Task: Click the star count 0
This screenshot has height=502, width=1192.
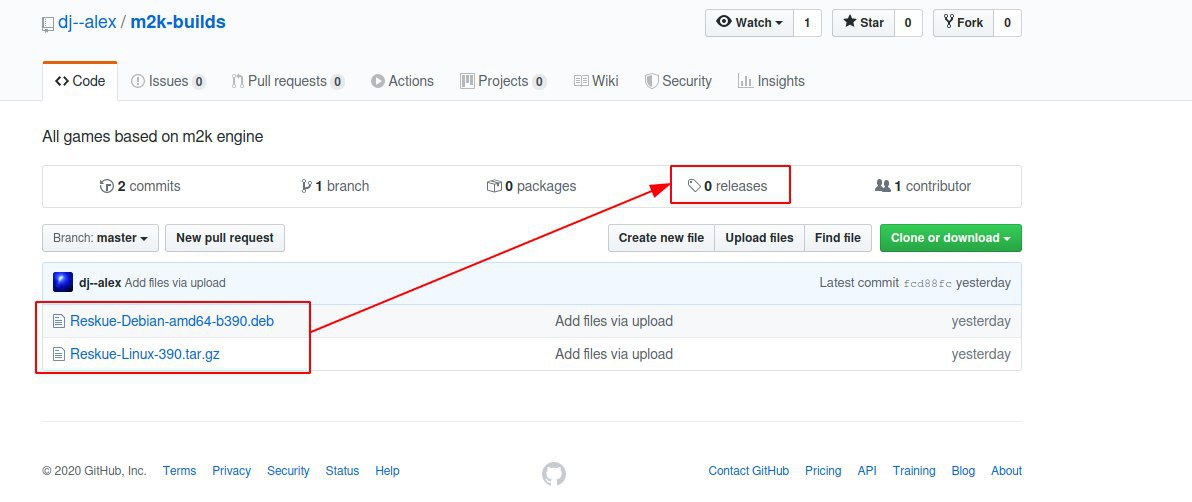Action: [x=908, y=23]
